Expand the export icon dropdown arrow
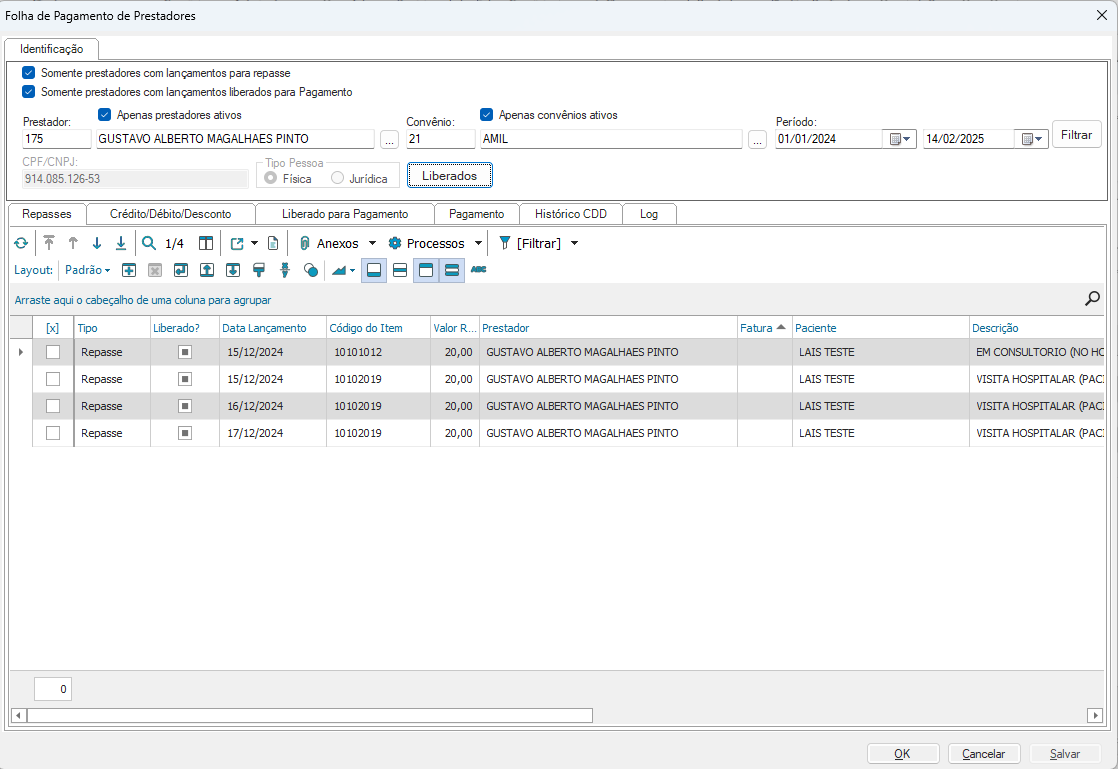 coord(255,244)
